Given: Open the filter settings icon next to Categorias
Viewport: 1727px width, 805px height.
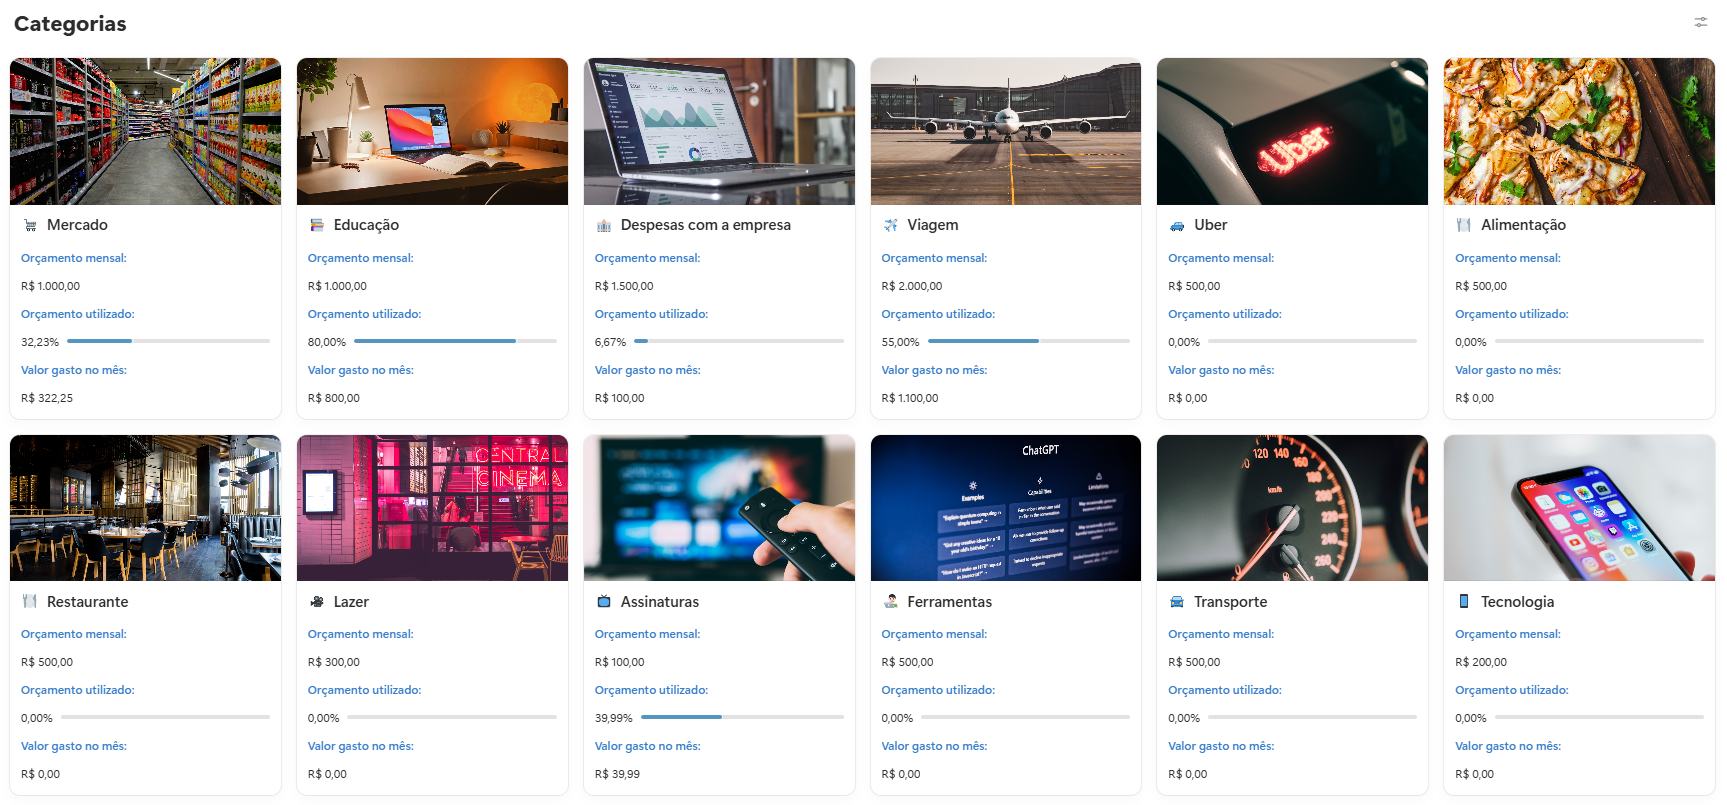Looking at the screenshot, I should click(x=1700, y=22).
